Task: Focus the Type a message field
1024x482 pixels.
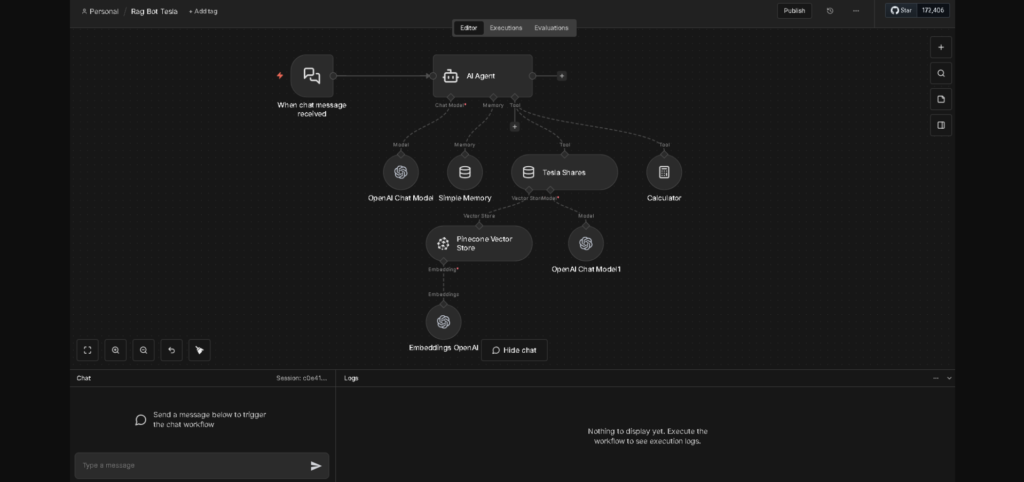Action: 190,465
